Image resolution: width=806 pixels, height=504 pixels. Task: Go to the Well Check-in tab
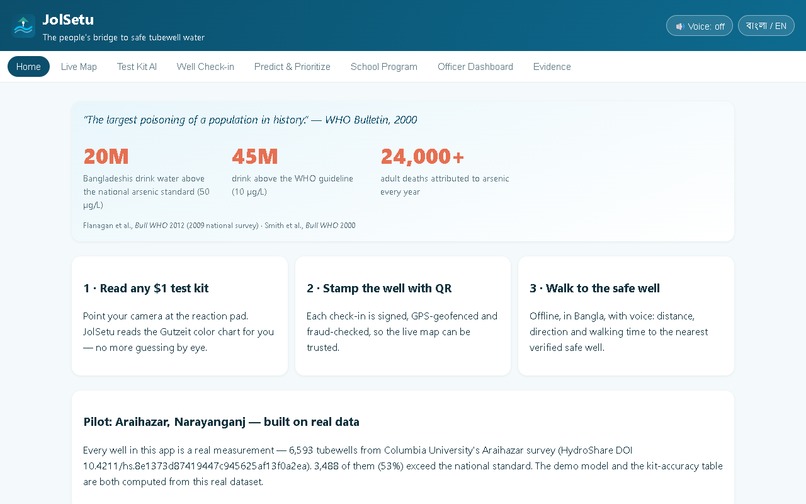tap(205, 66)
